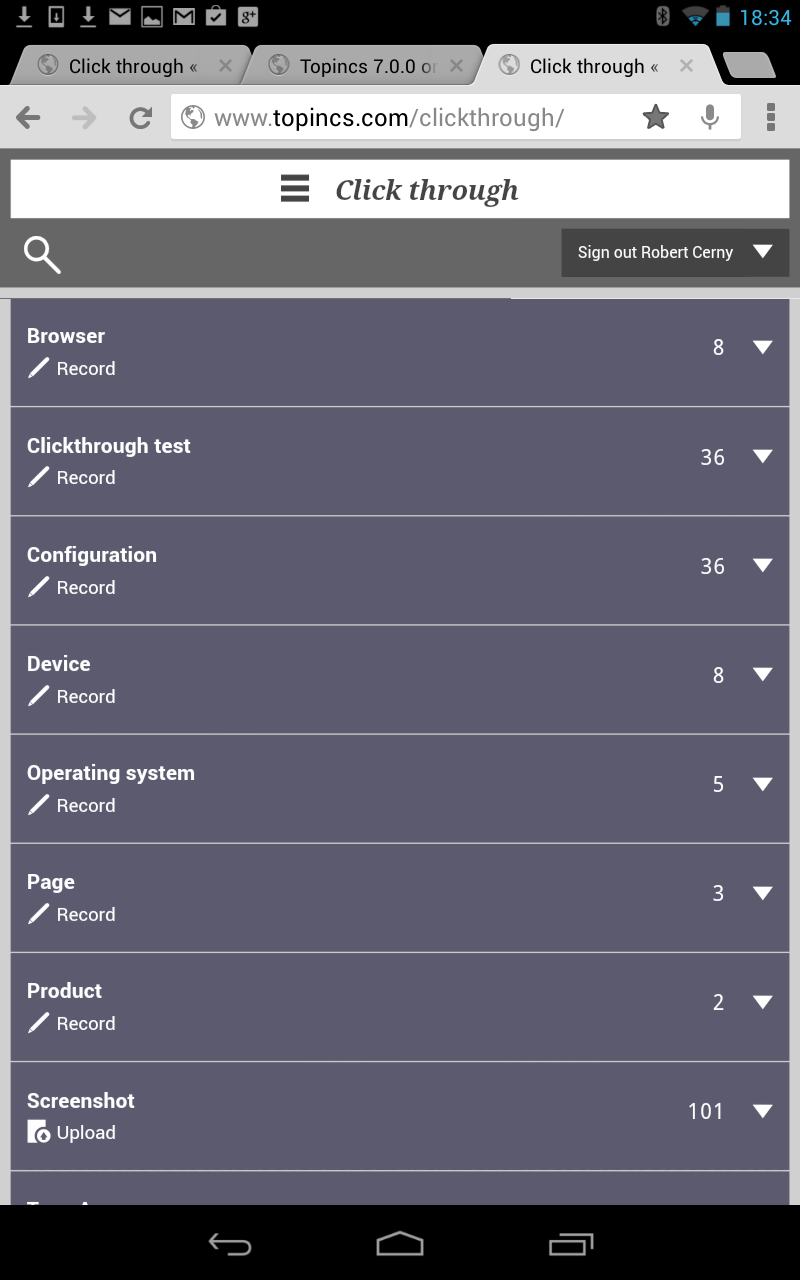Go back using browser back arrow
This screenshot has width=800, height=1280.
(x=29, y=118)
